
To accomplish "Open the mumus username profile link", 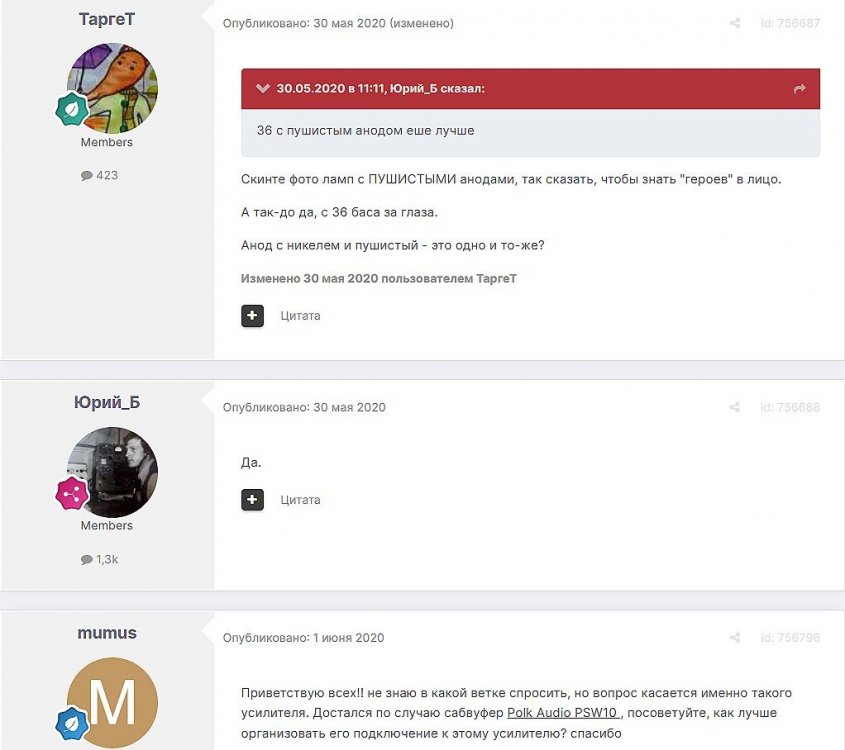I will pyautogui.click(x=107, y=633).
